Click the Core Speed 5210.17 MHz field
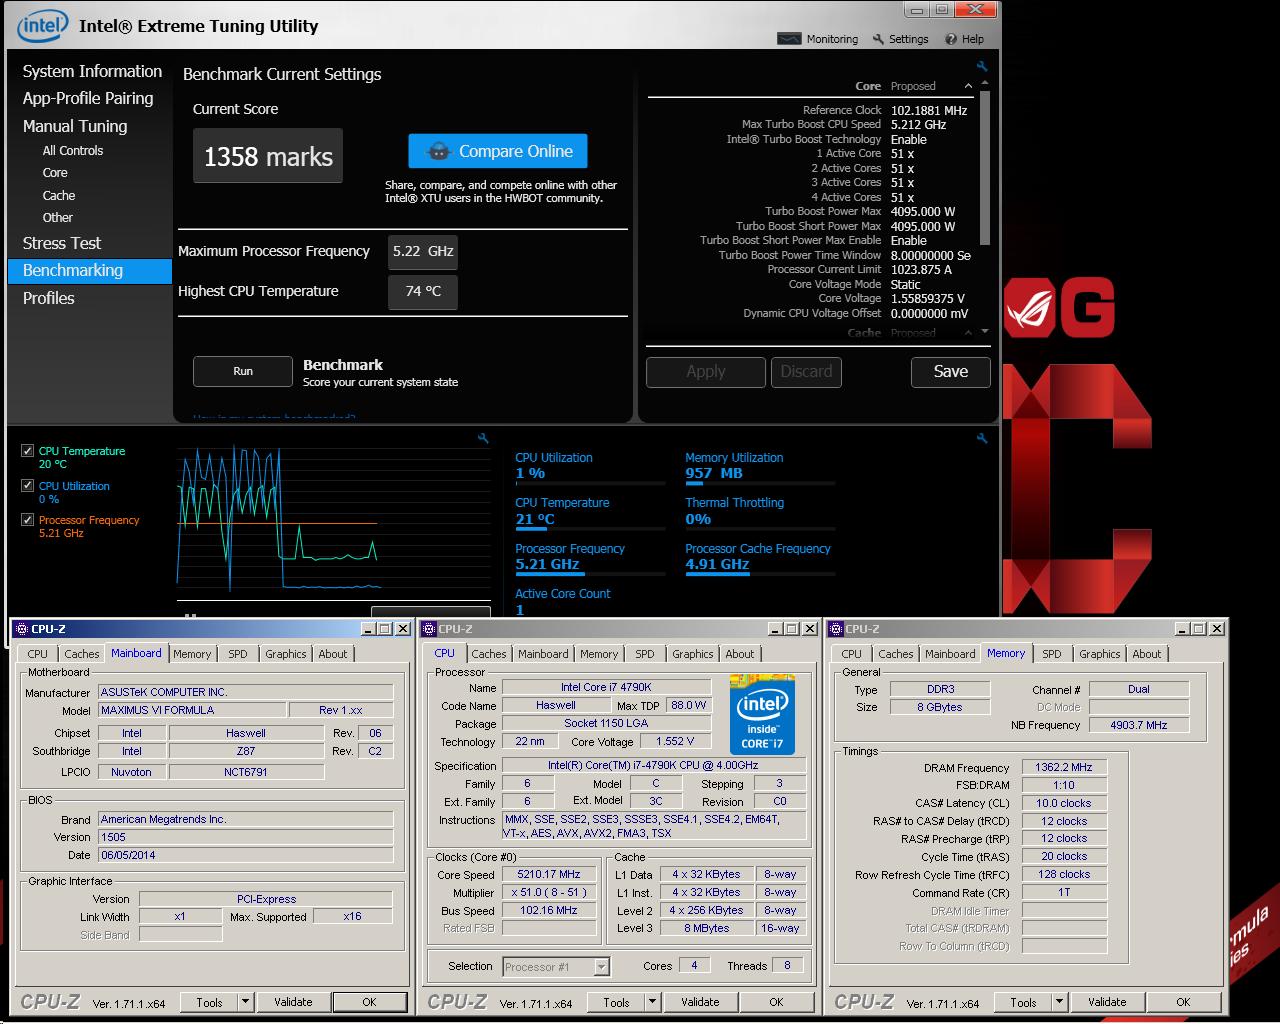1280x1024 pixels. pos(549,875)
